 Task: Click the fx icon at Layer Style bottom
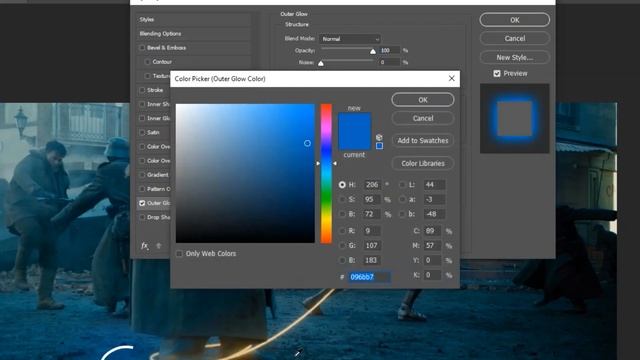[144, 246]
